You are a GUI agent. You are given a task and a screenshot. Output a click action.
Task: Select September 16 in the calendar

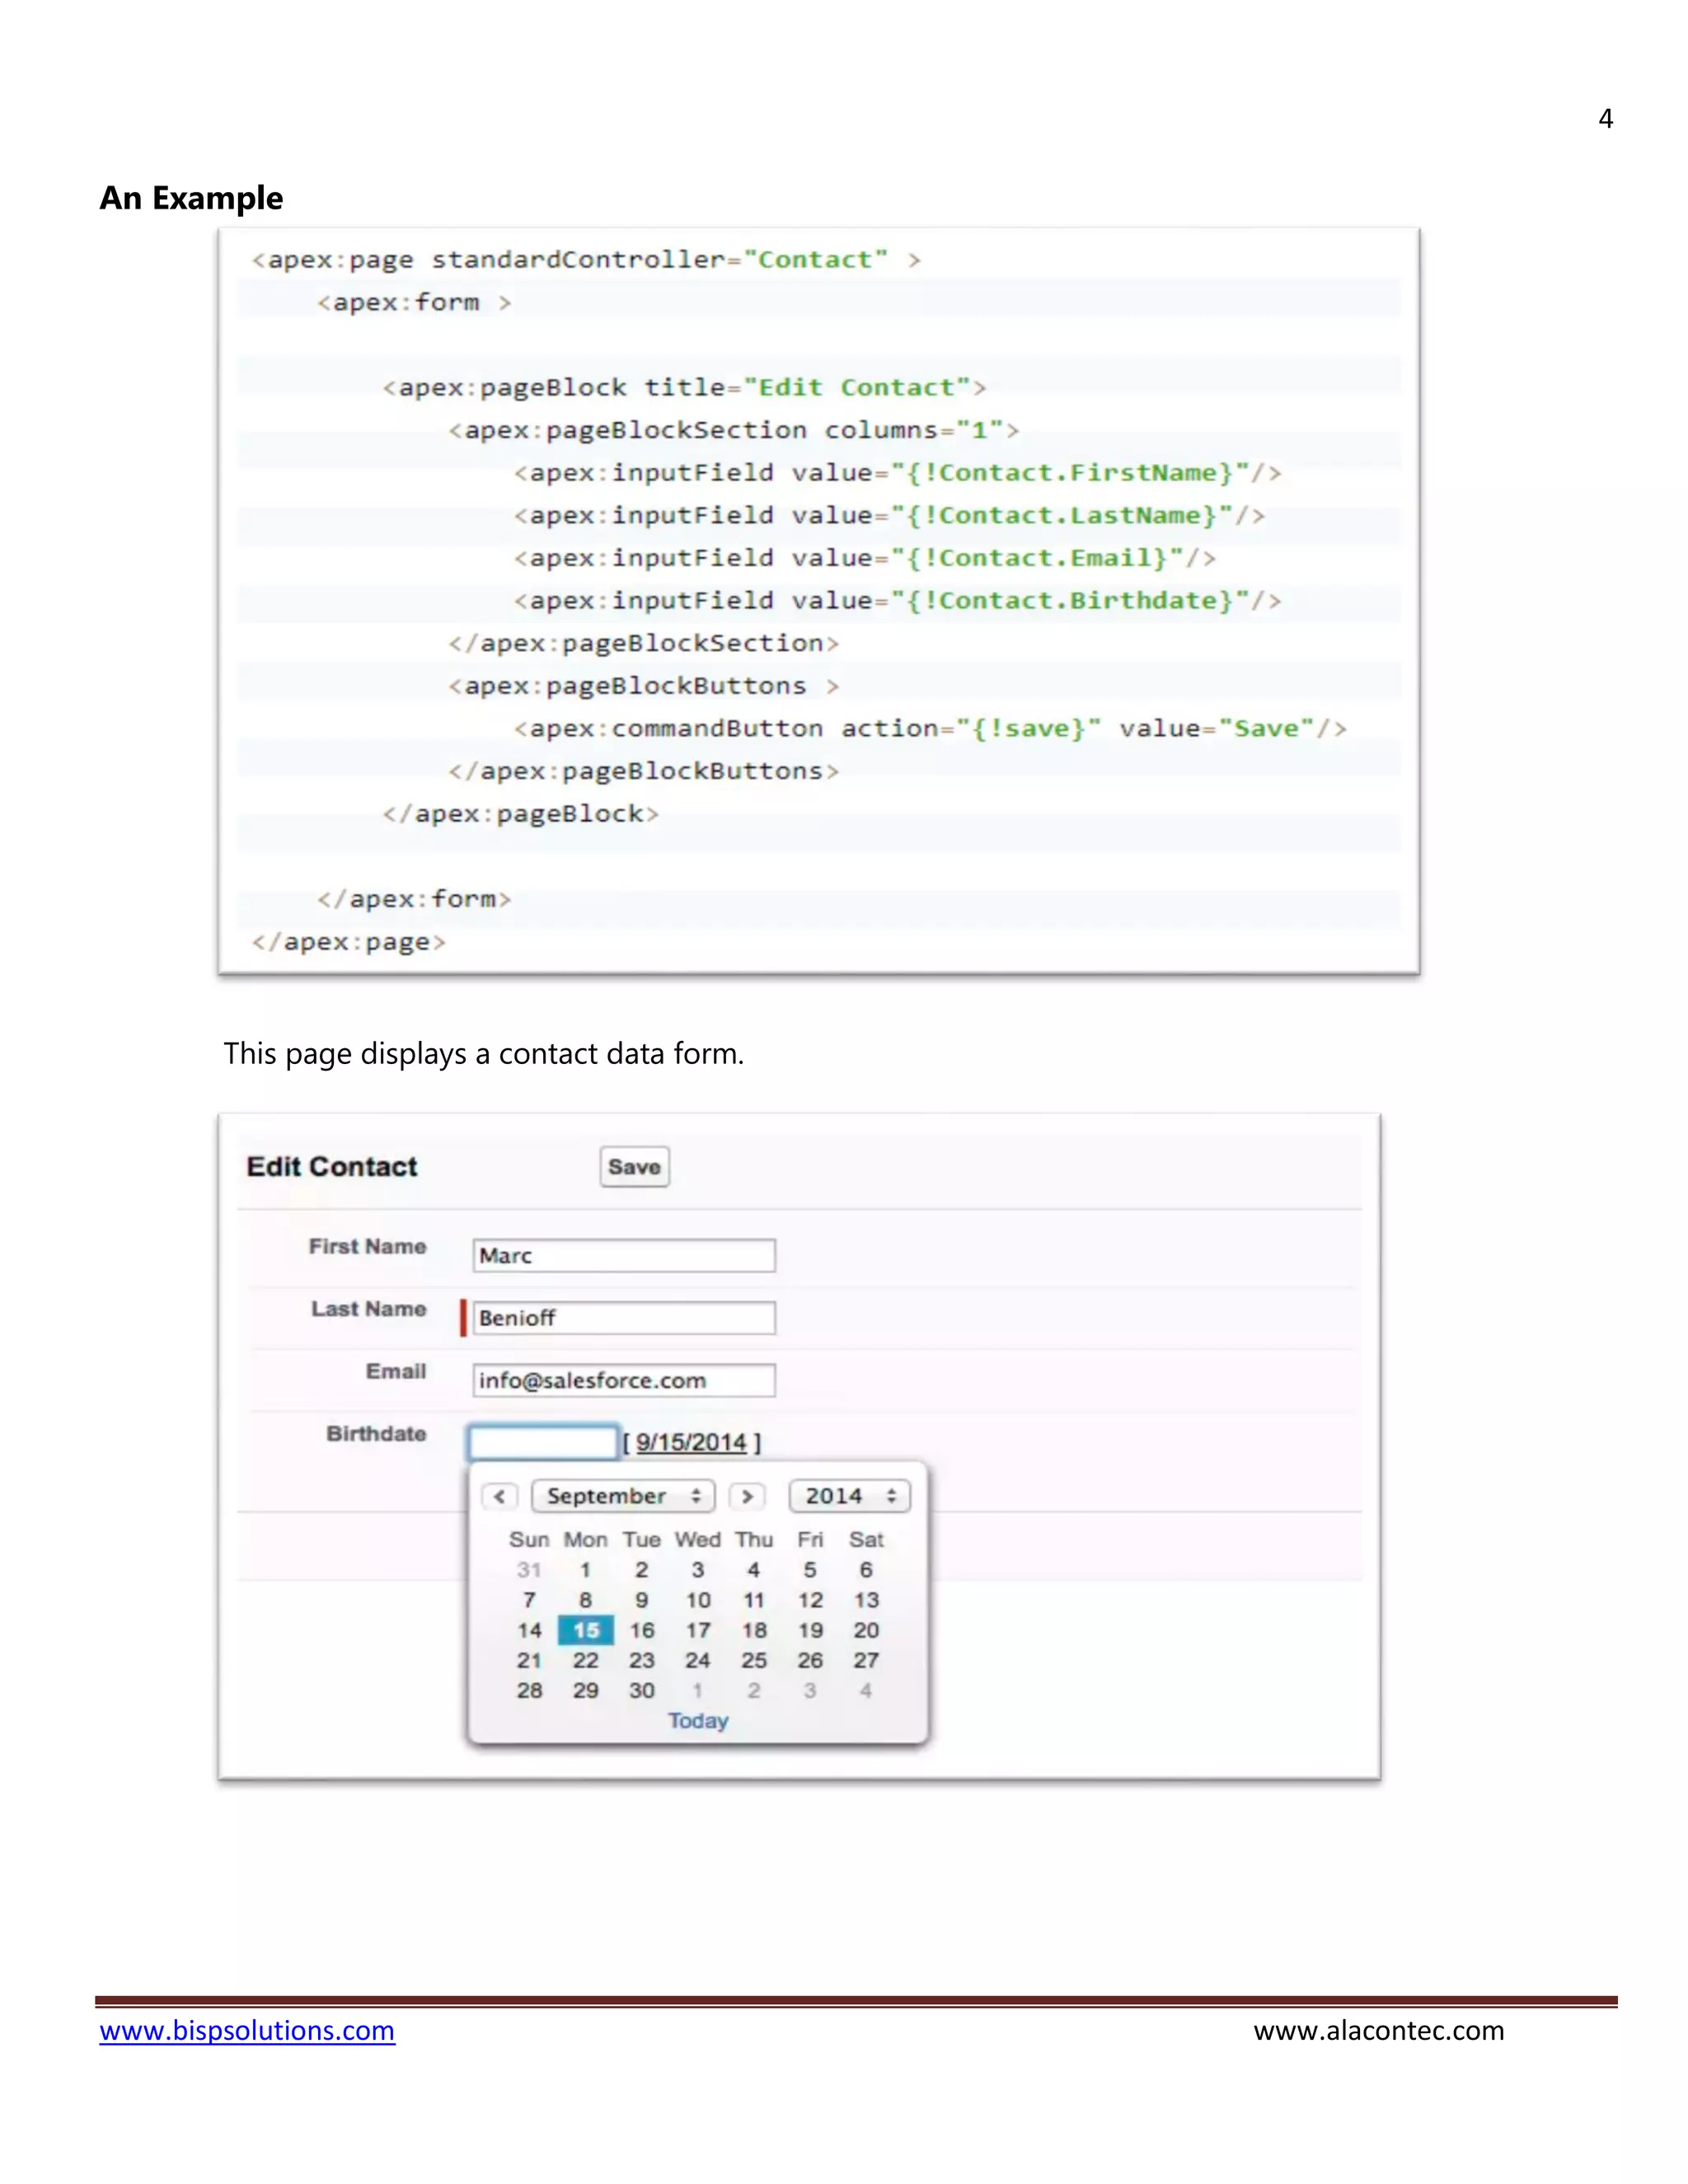coord(642,1631)
